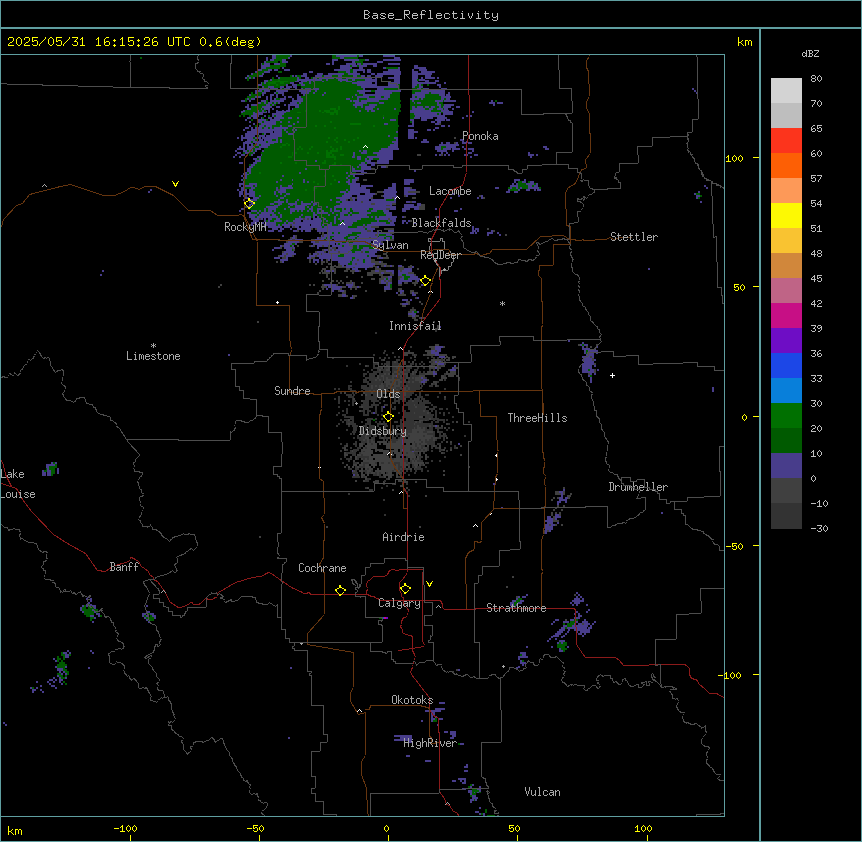The image size is (862, 842).
Task: Click the dBZ legend heading
Action: 810,54
